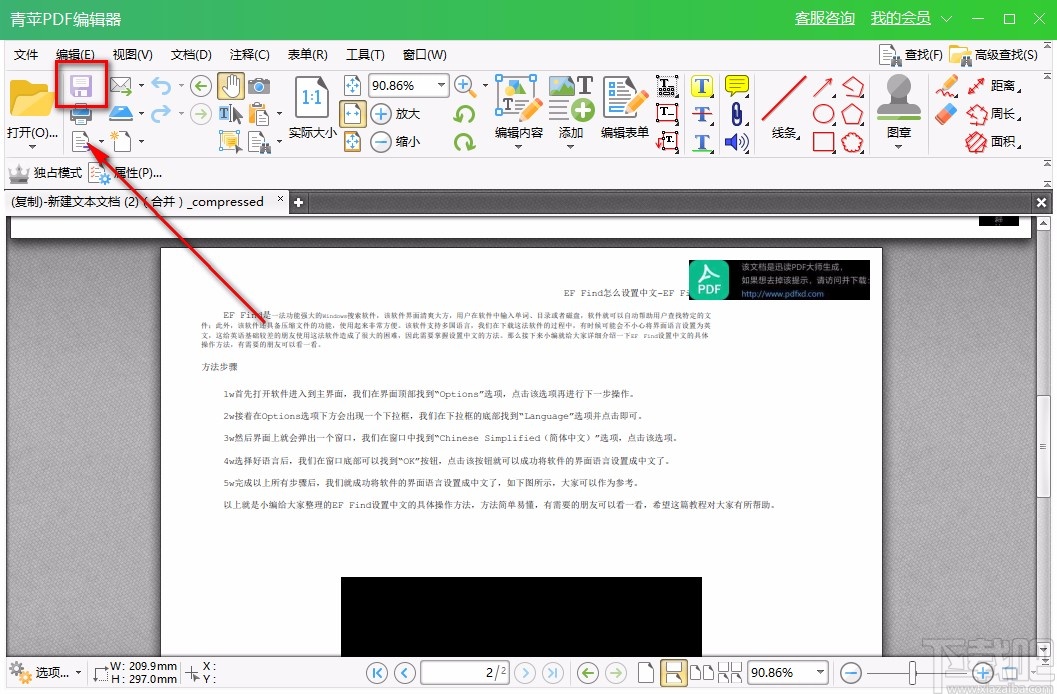Viewport: 1057px width, 694px height.
Task: Select the text box tool
Action: tap(667, 114)
